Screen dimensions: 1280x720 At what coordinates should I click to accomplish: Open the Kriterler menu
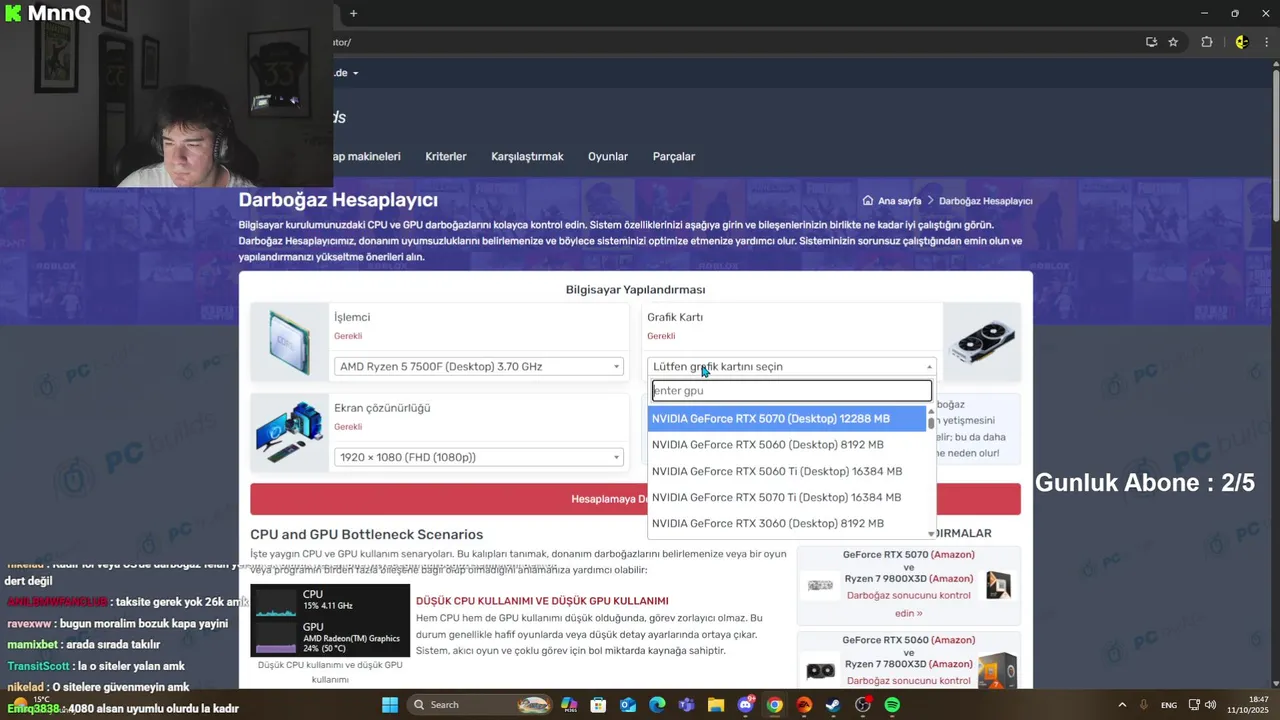(446, 157)
